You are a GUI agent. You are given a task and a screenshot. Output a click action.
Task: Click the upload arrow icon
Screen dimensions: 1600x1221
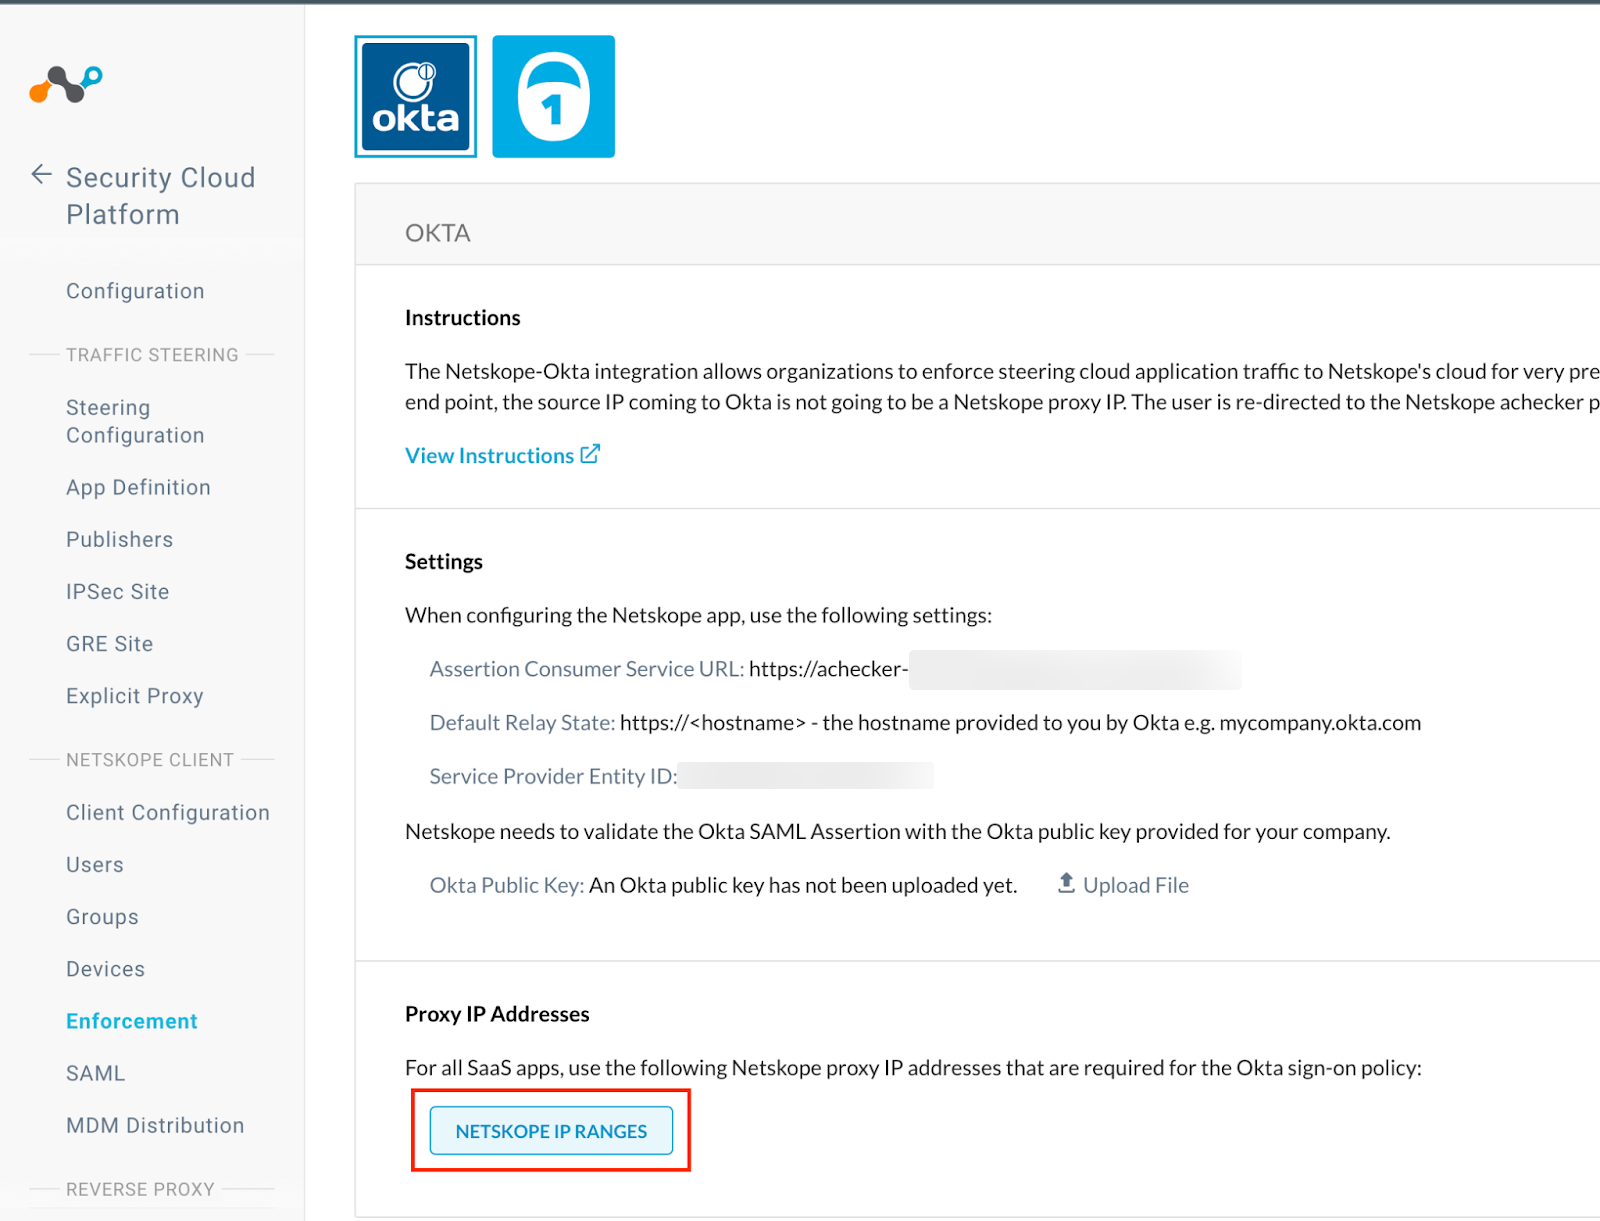click(x=1066, y=883)
